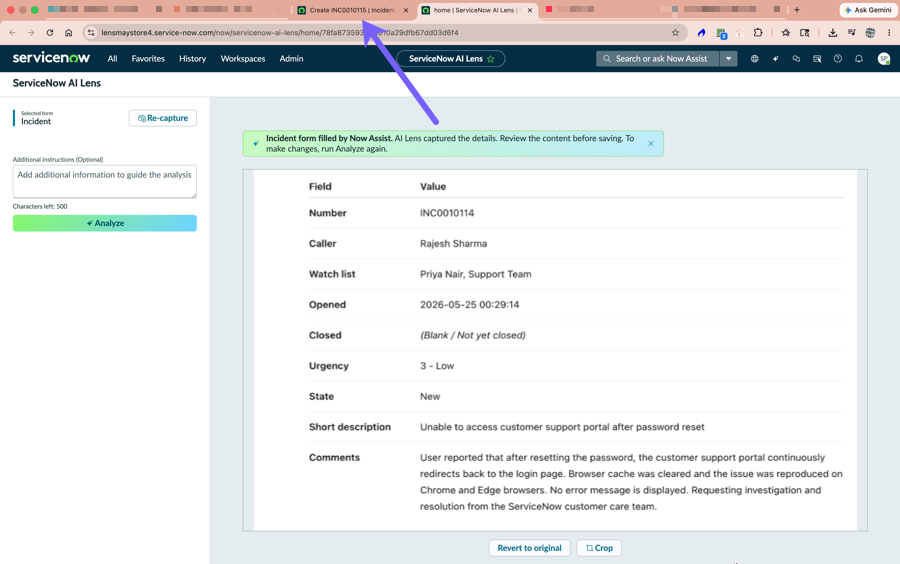900x564 pixels.
Task: Click the blue flame browser extension icon
Action: point(701,33)
